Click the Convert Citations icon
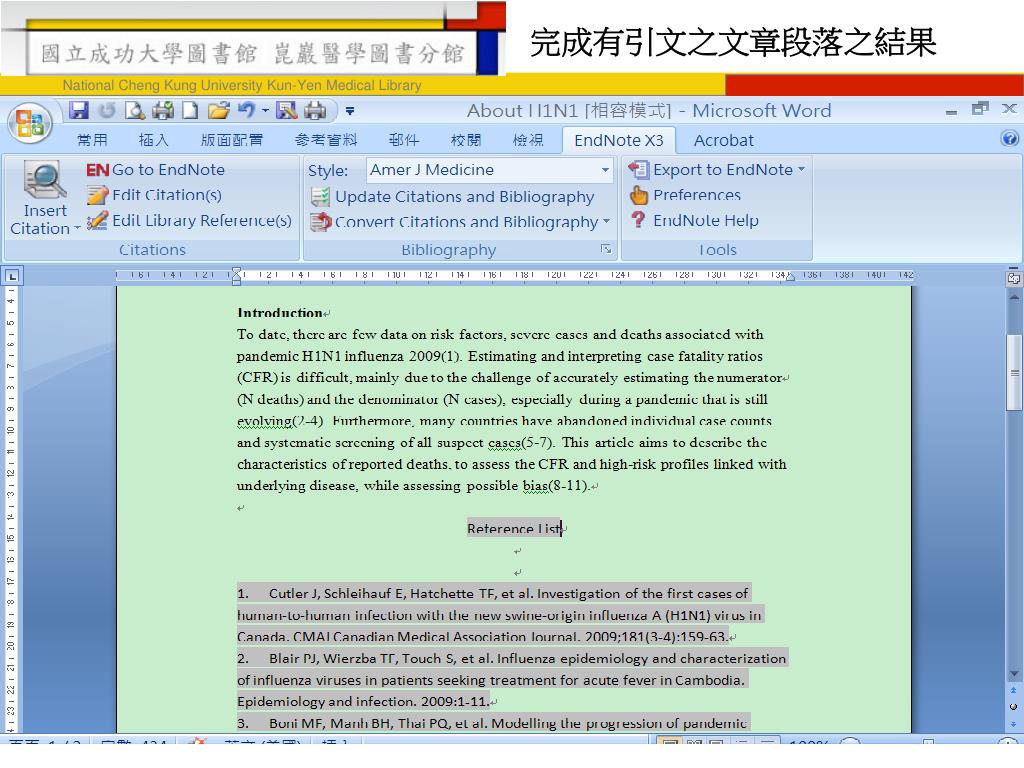The width and height of the screenshot is (1024, 768). pyautogui.click(x=320, y=222)
